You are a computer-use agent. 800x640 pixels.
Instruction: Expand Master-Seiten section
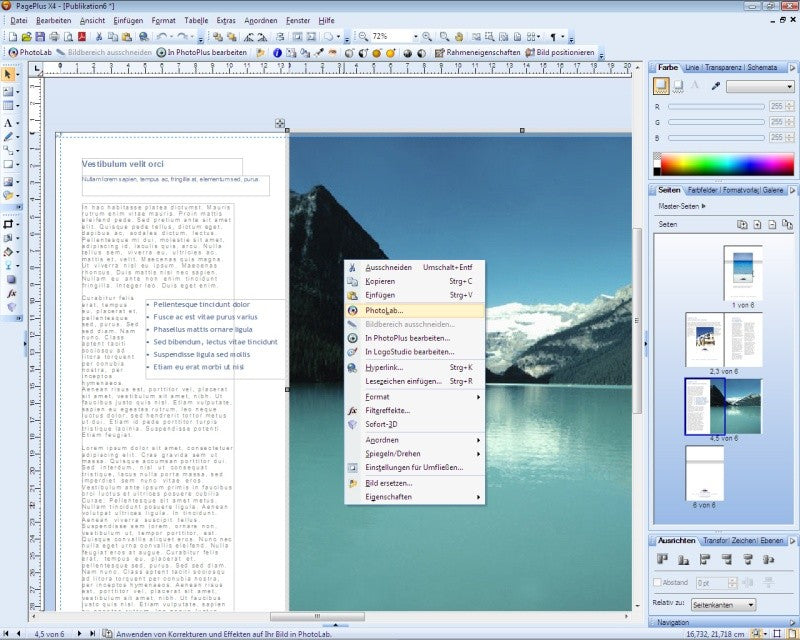[682, 206]
